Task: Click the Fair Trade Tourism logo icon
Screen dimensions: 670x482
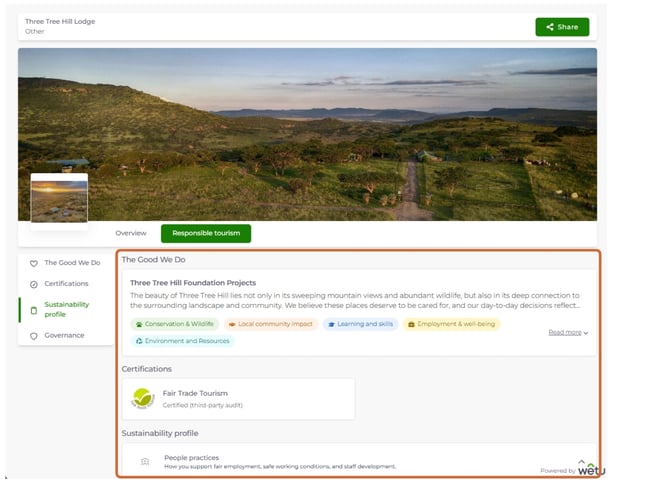Action: pos(142,398)
